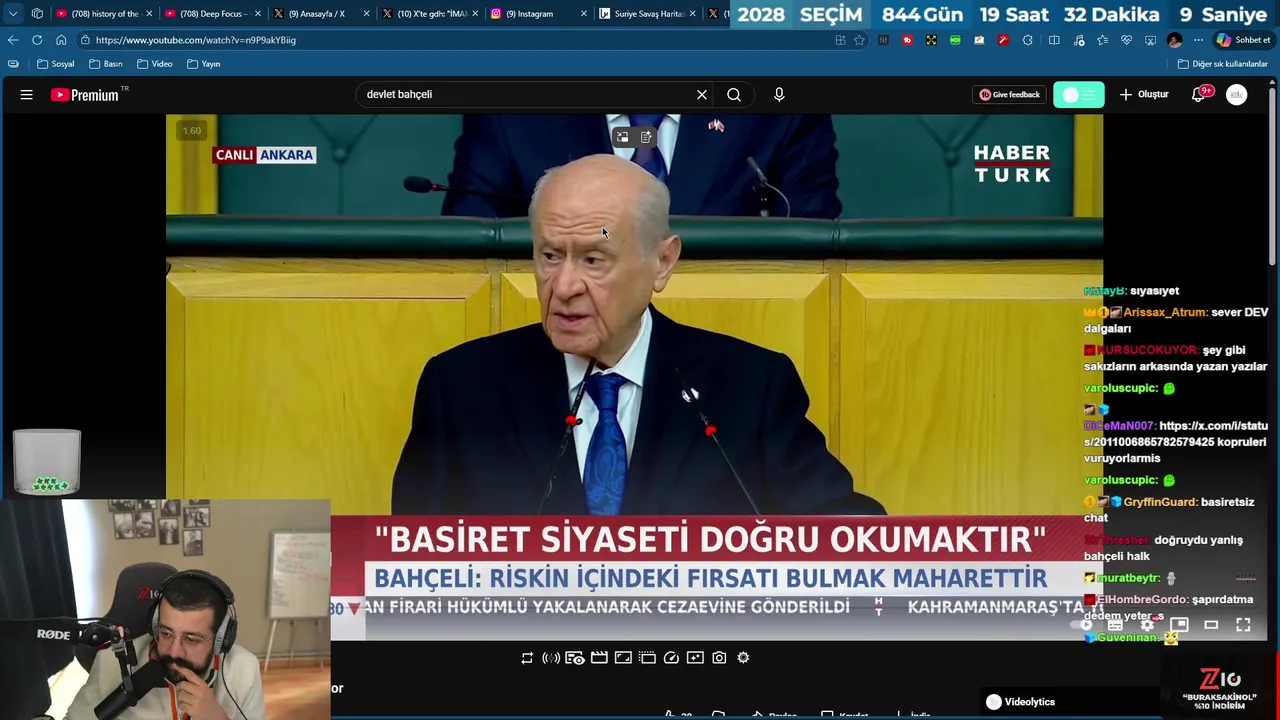Open the Yayın bookmarks folder

tap(203, 64)
